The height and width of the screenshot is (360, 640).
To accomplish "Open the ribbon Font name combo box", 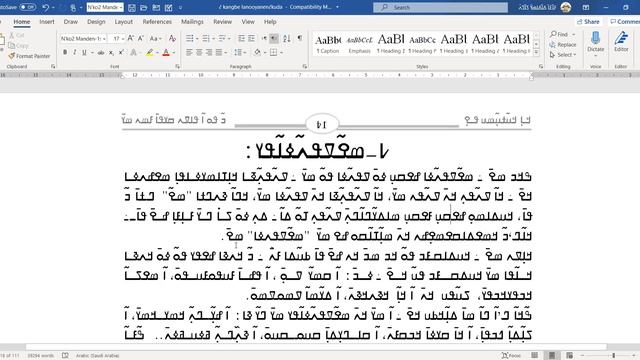I will [83, 38].
